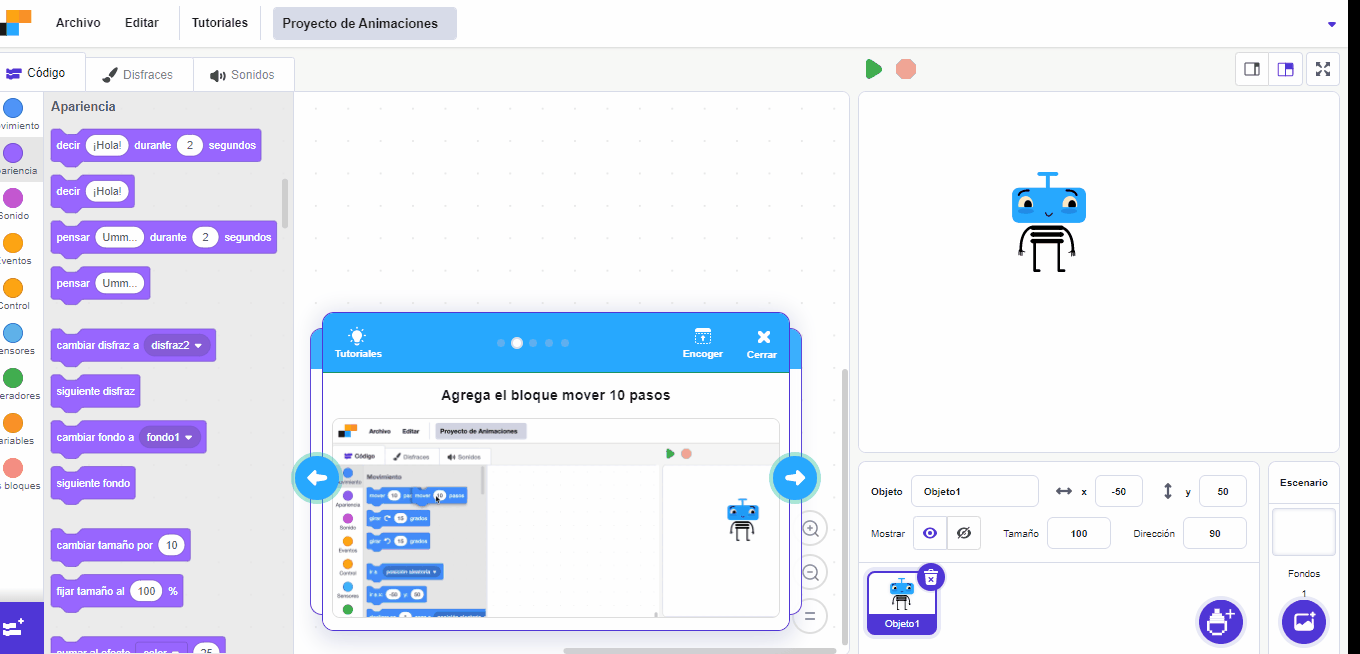Zoom in on the code workspace
The height and width of the screenshot is (654, 1360).
point(811,528)
